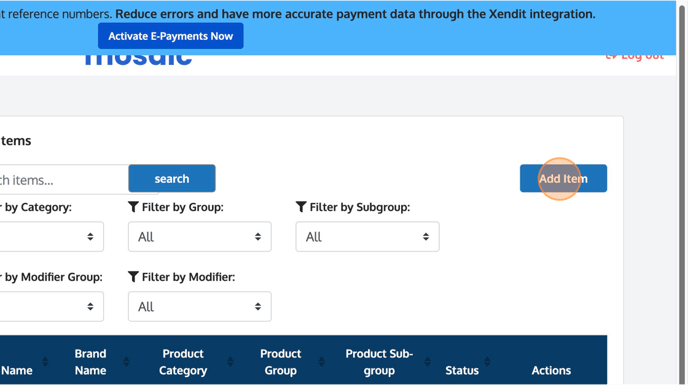Screen dimensions: 688x385
Task: Sort by Product Sub-group column arrows
Action: [x=428, y=362]
